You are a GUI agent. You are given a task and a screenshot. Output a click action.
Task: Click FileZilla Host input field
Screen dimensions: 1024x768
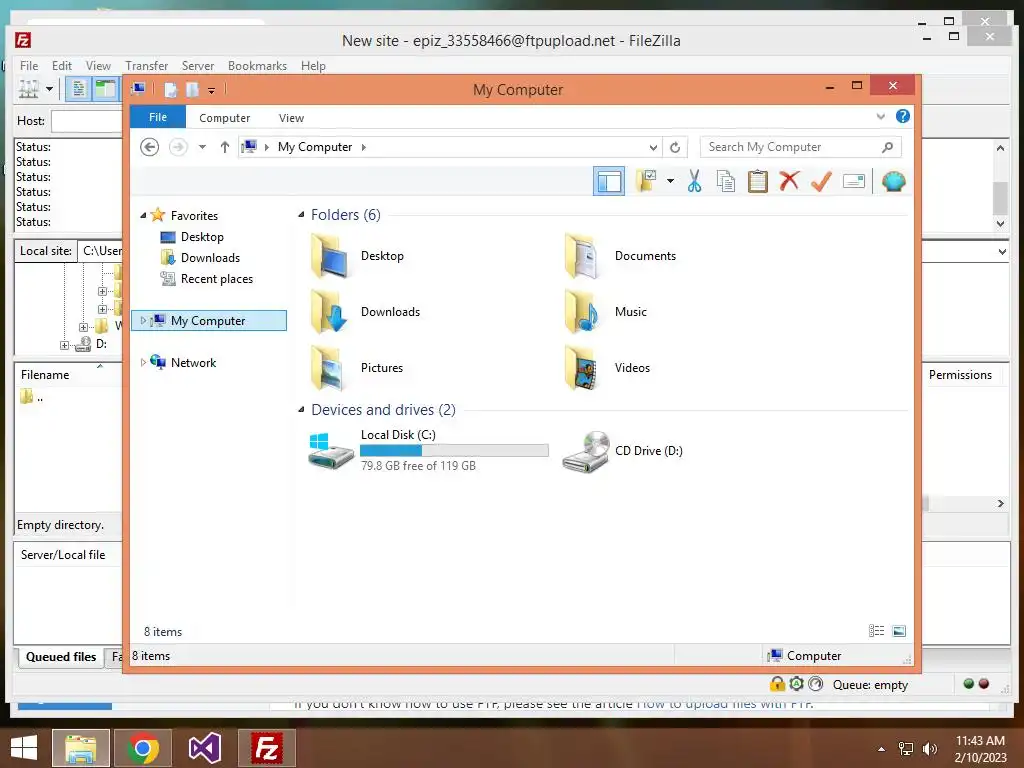[x=87, y=121]
